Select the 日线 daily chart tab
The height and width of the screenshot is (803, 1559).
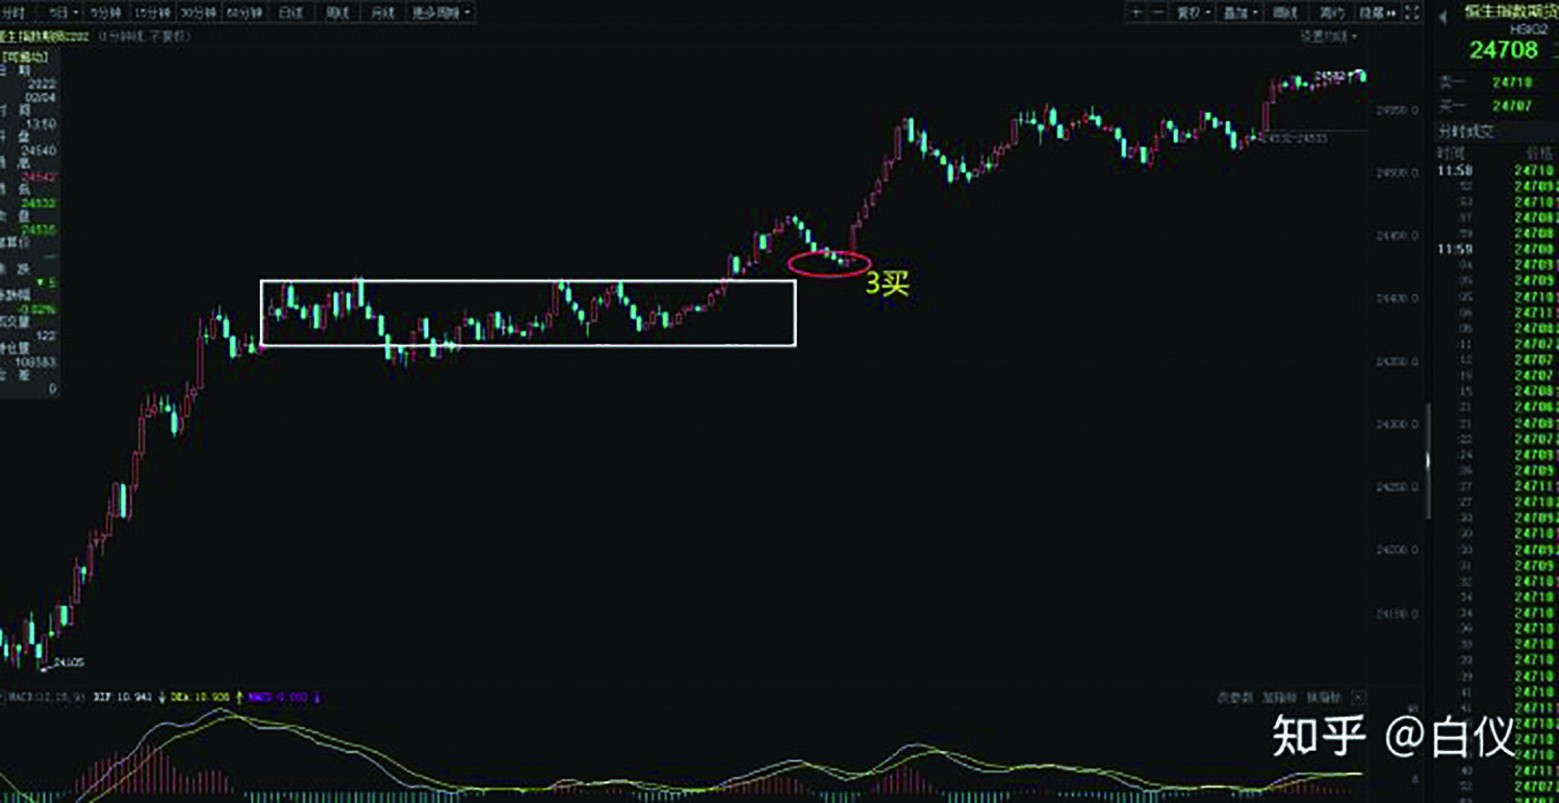click(291, 13)
